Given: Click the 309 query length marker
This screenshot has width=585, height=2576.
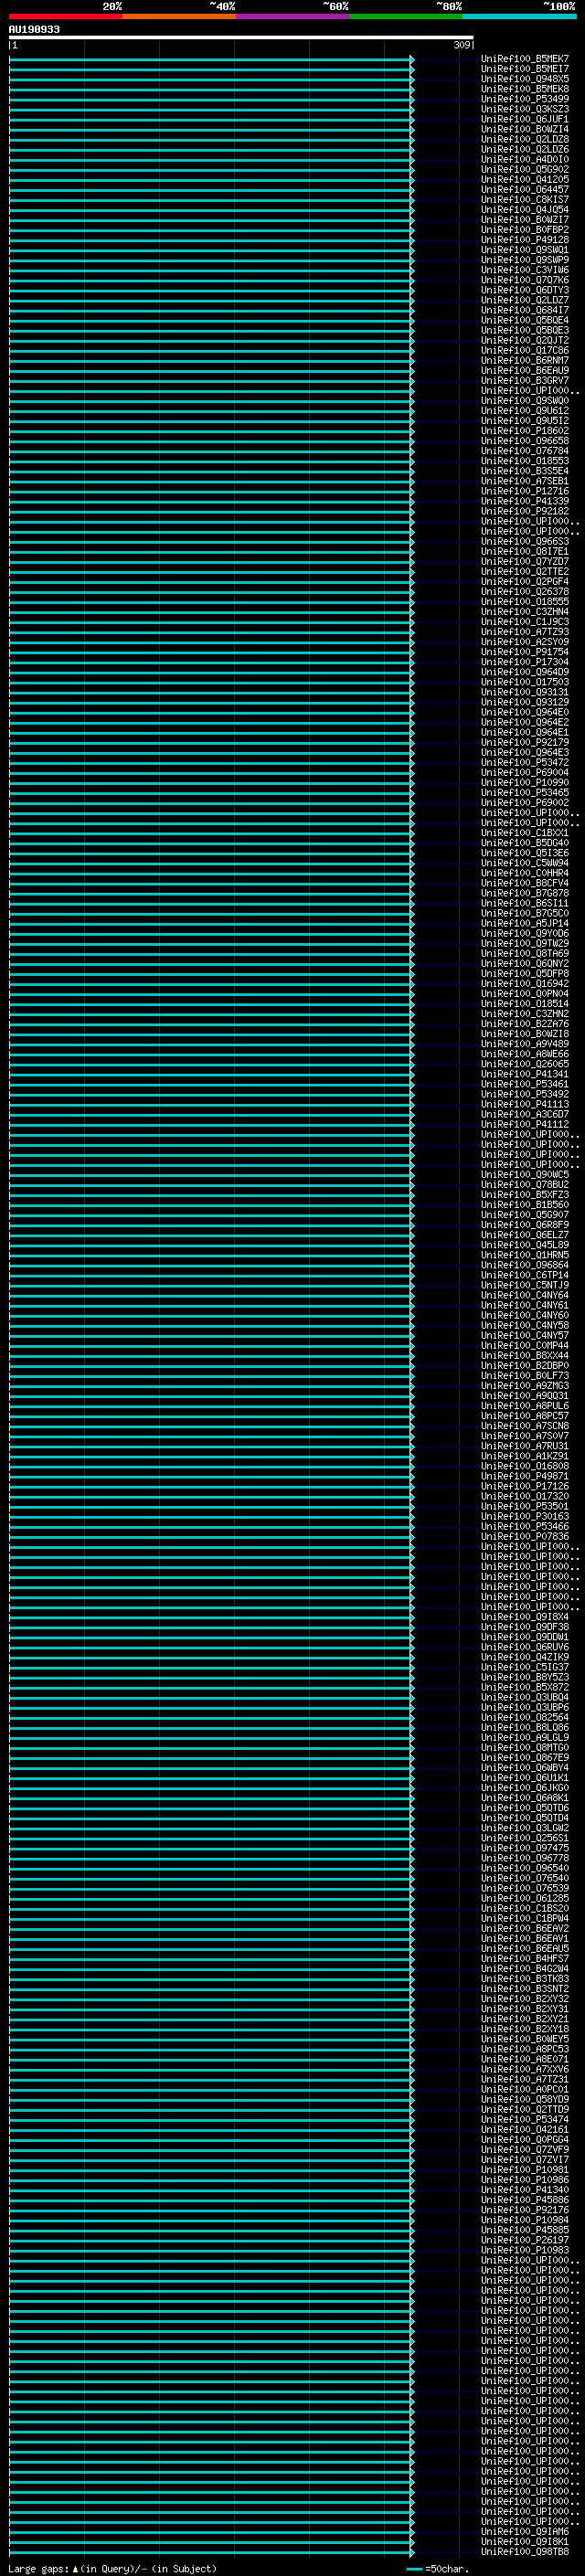Looking at the screenshot, I should point(461,45).
